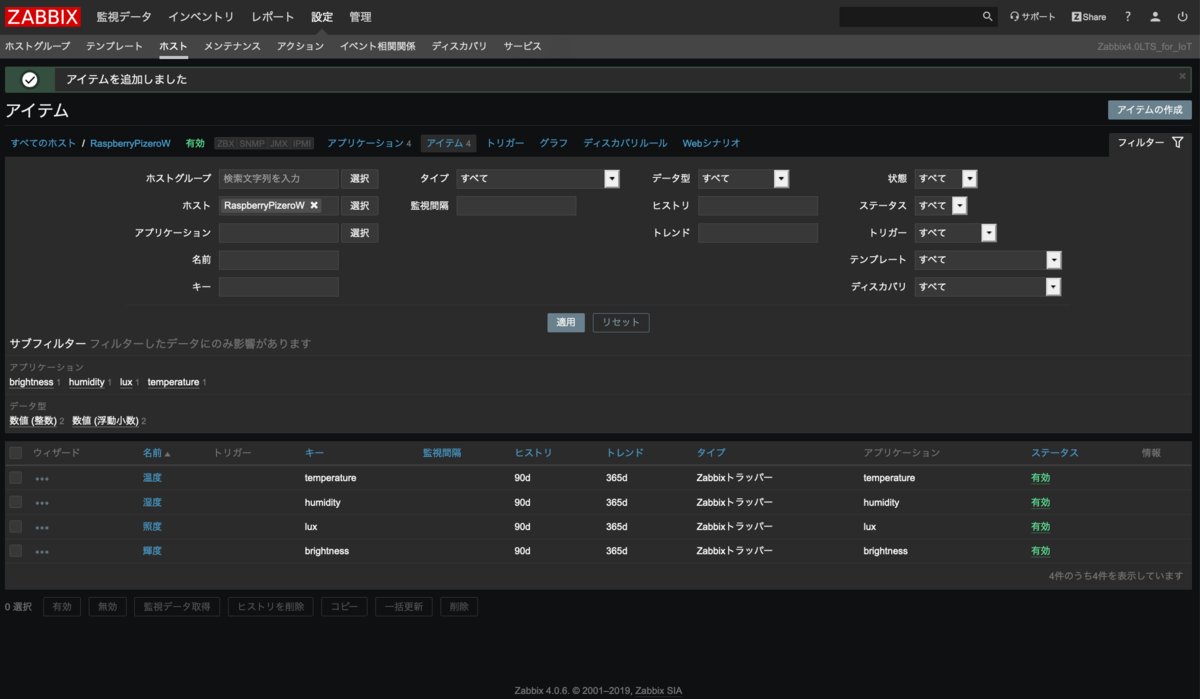The width and height of the screenshot is (1200, 699).
Task: Click the 適用 apply button
Action: 566,322
